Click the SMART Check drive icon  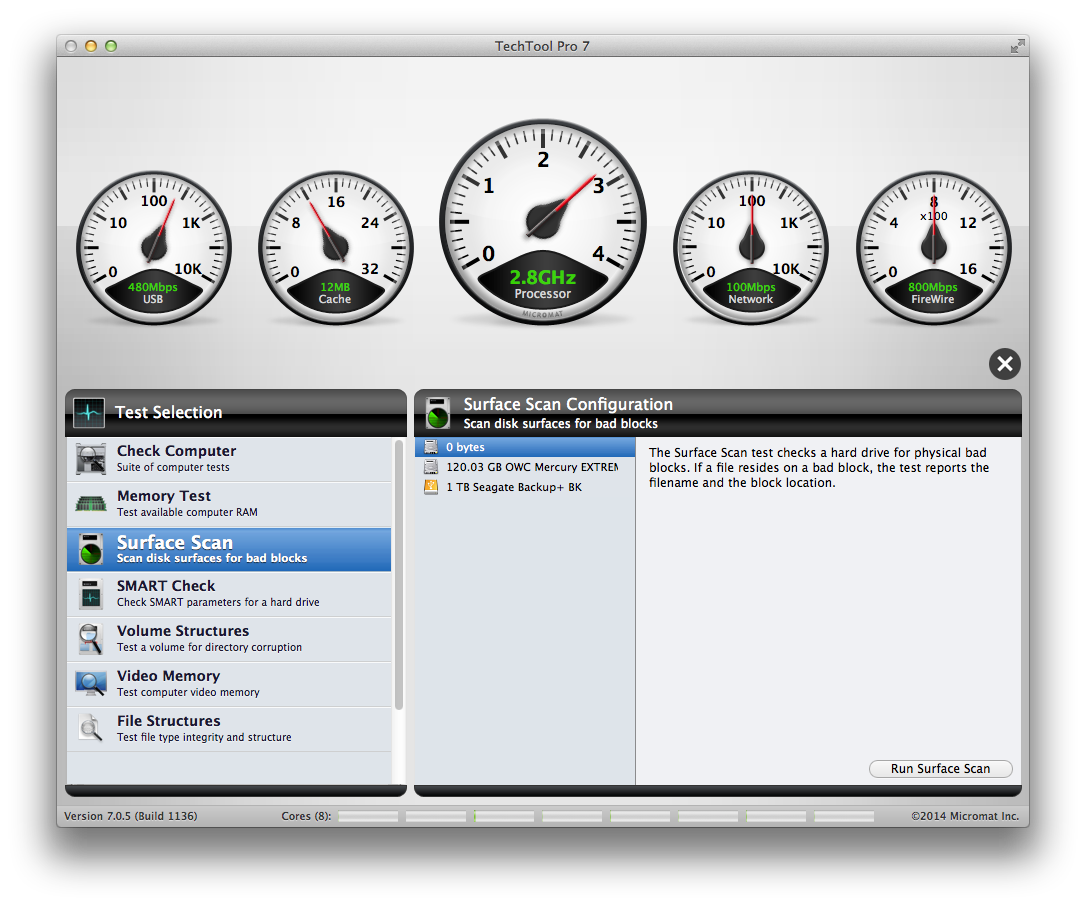tap(91, 594)
